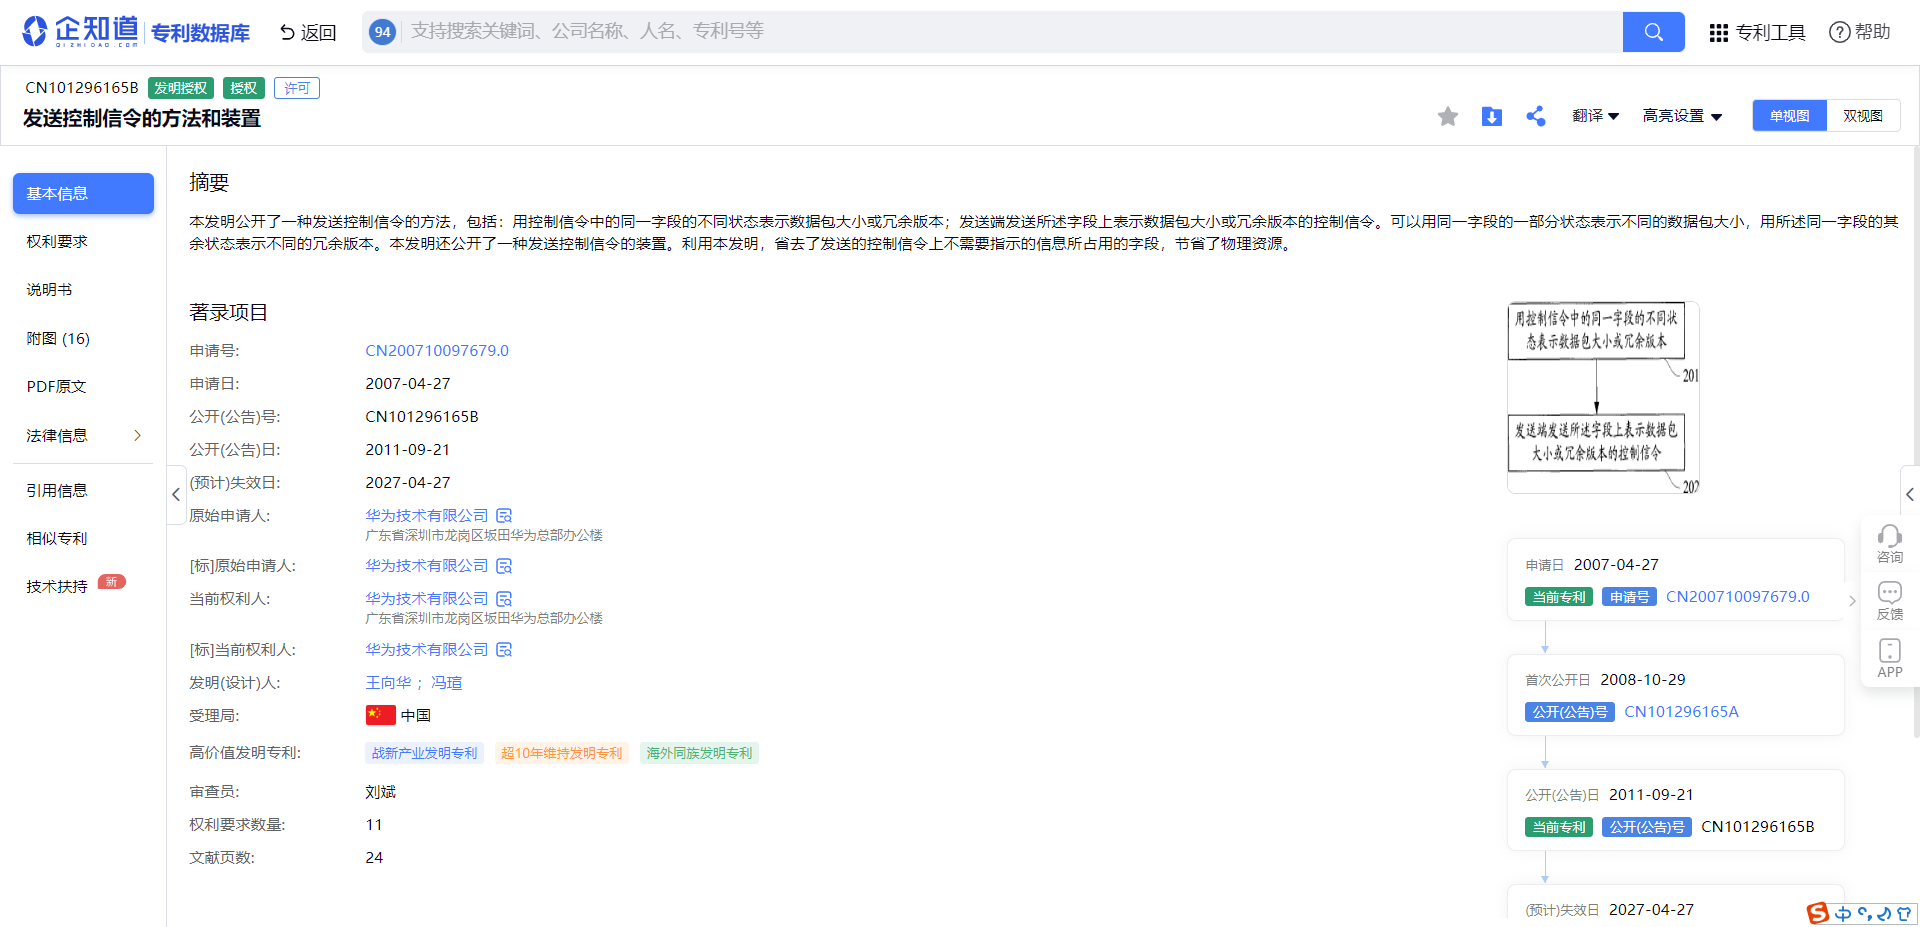Image resolution: width=1920 pixels, height=927 pixels.
Task: Click the 当前专利 tag in 2011-09-21 card
Action: pos(1559,827)
